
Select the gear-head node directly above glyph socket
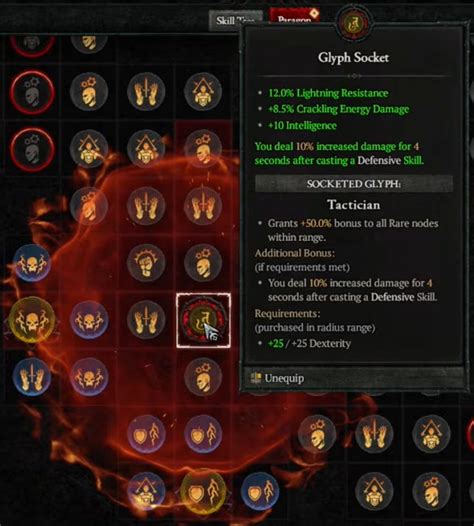click(x=203, y=263)
